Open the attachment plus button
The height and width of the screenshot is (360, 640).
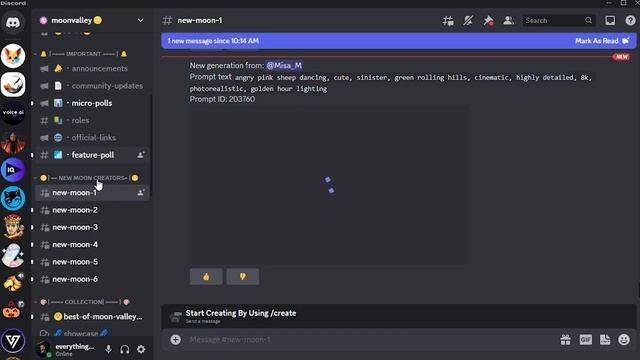pyautogui.click(x=176, y=340)
